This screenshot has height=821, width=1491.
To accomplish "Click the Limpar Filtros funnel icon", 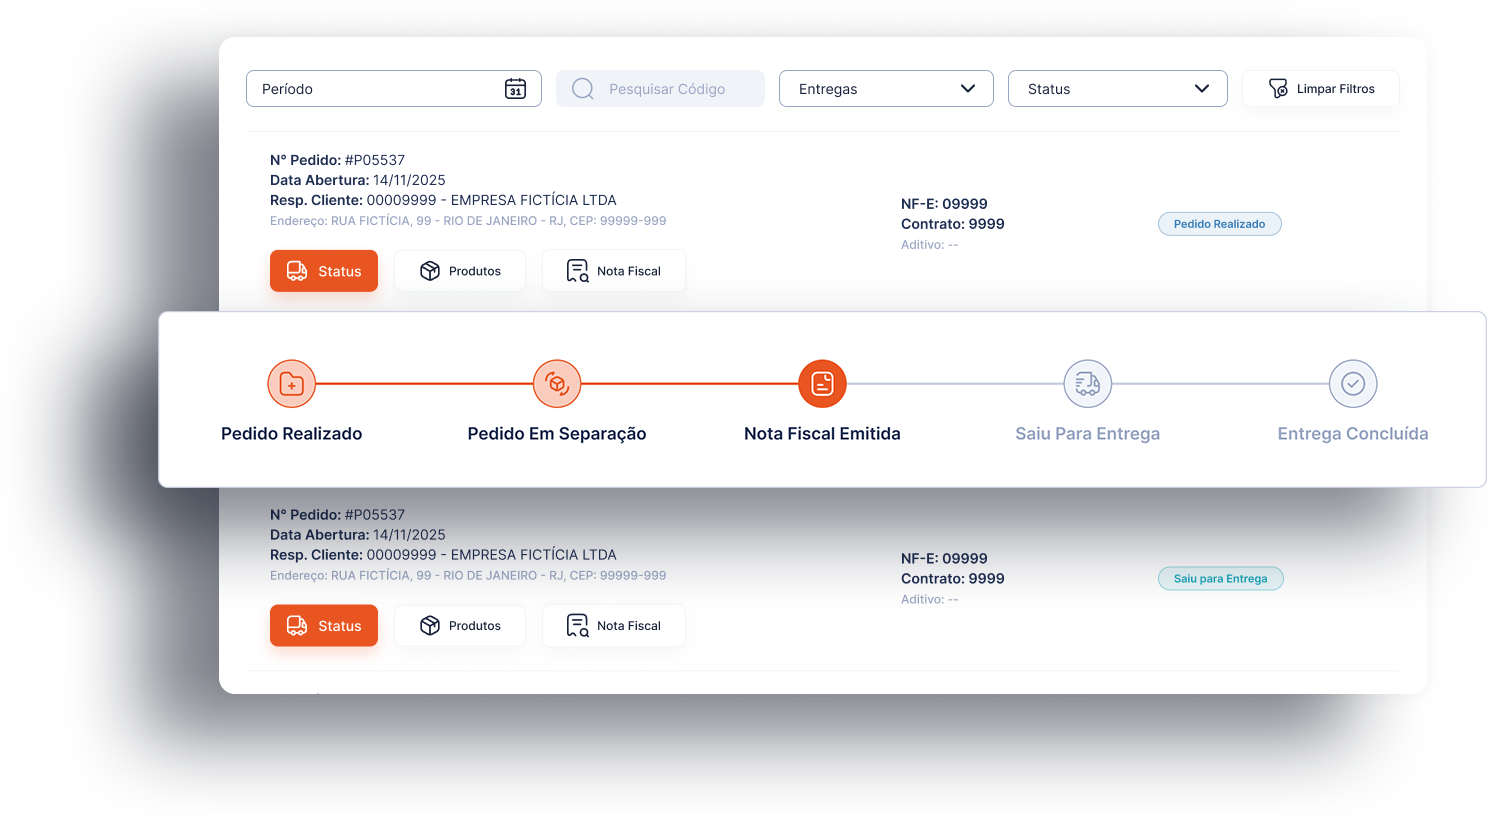I will pyautogui.click(x=1278, y=89).
